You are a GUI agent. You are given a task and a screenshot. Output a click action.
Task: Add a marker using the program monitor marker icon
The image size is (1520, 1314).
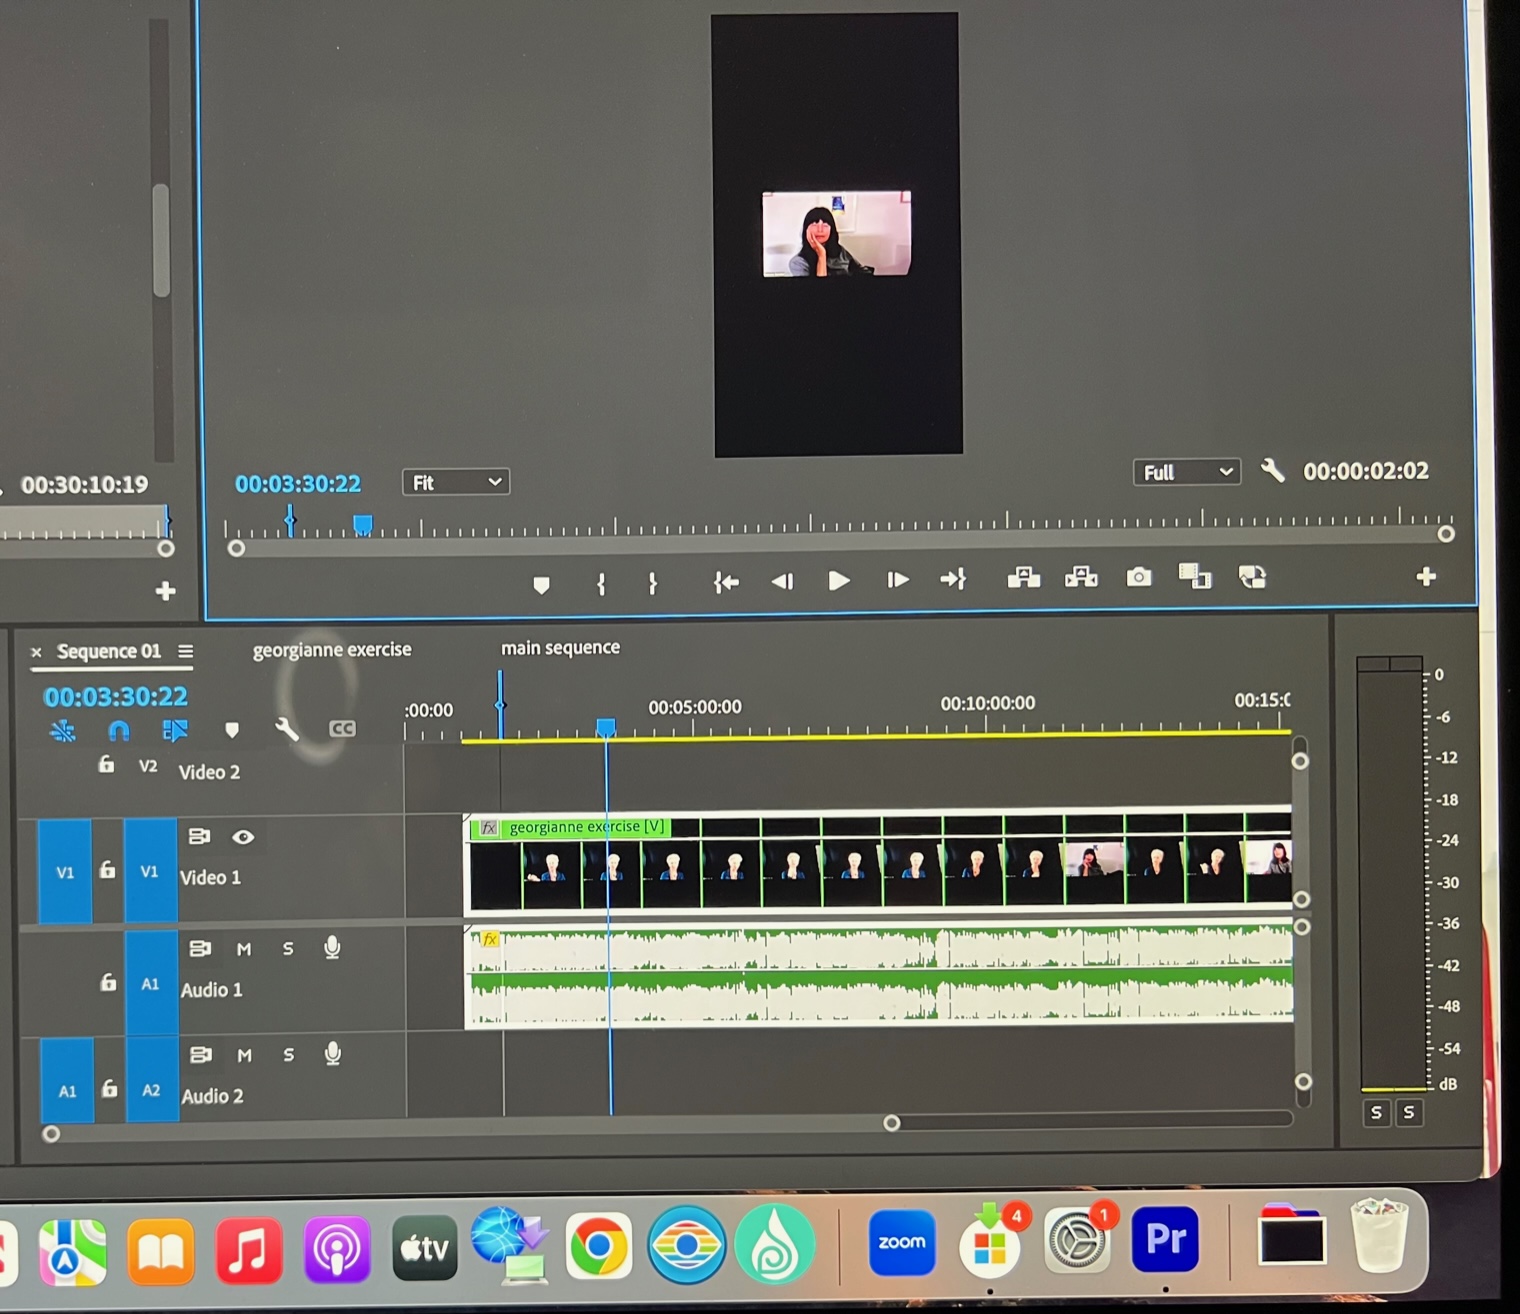click(x=541, y=585)
